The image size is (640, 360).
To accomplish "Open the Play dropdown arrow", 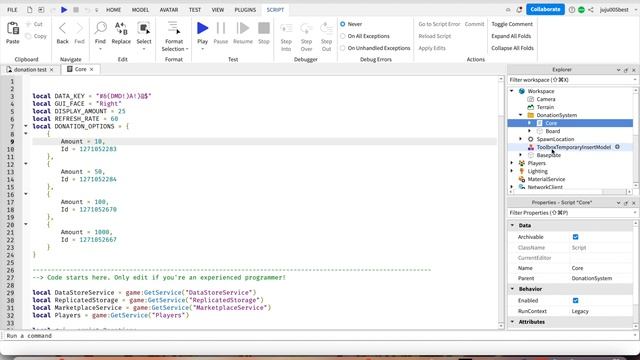I will point(202,49).
